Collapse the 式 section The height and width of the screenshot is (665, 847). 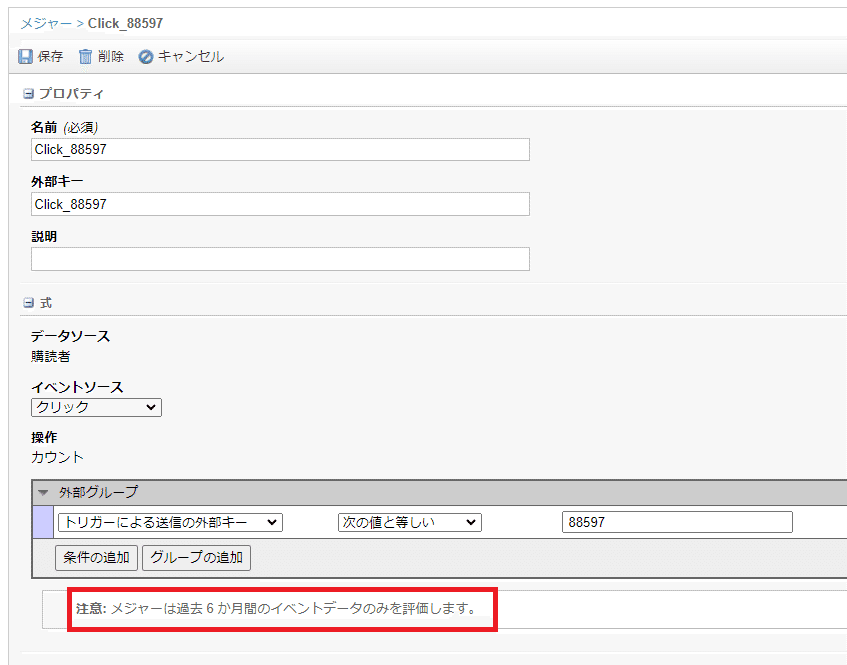(x=28, y=303)
